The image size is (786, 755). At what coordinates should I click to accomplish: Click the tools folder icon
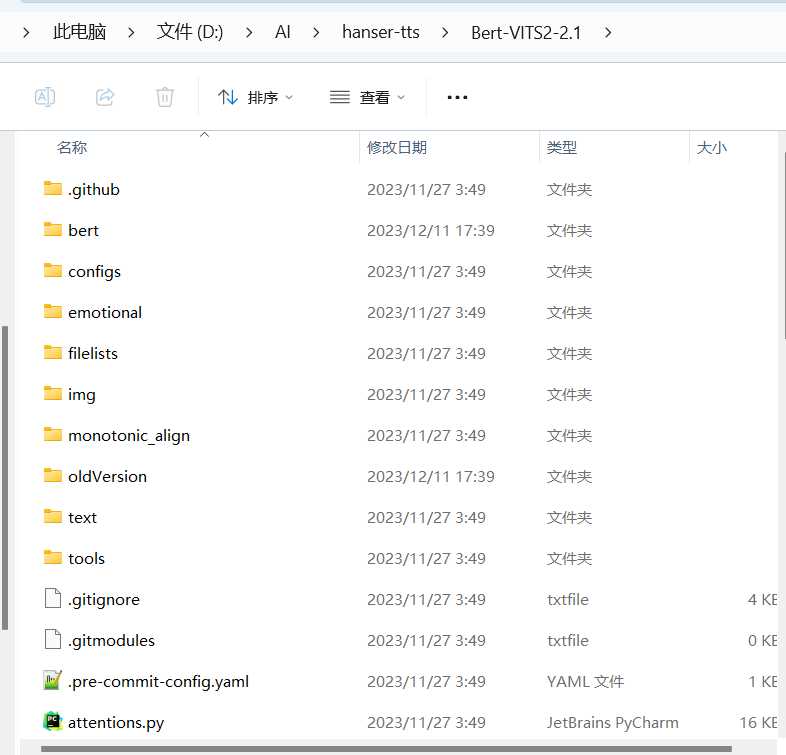coord(53,557)
